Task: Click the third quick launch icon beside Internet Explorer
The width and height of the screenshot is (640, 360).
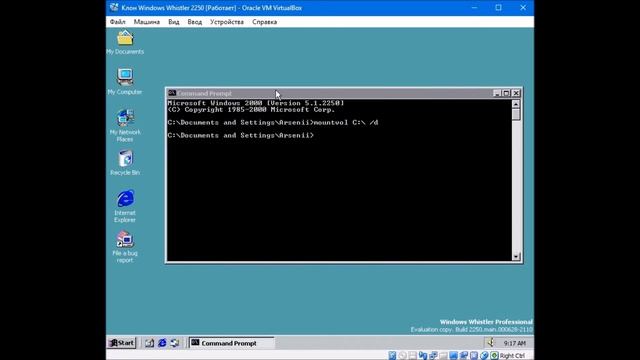Action: pos(175,343)
